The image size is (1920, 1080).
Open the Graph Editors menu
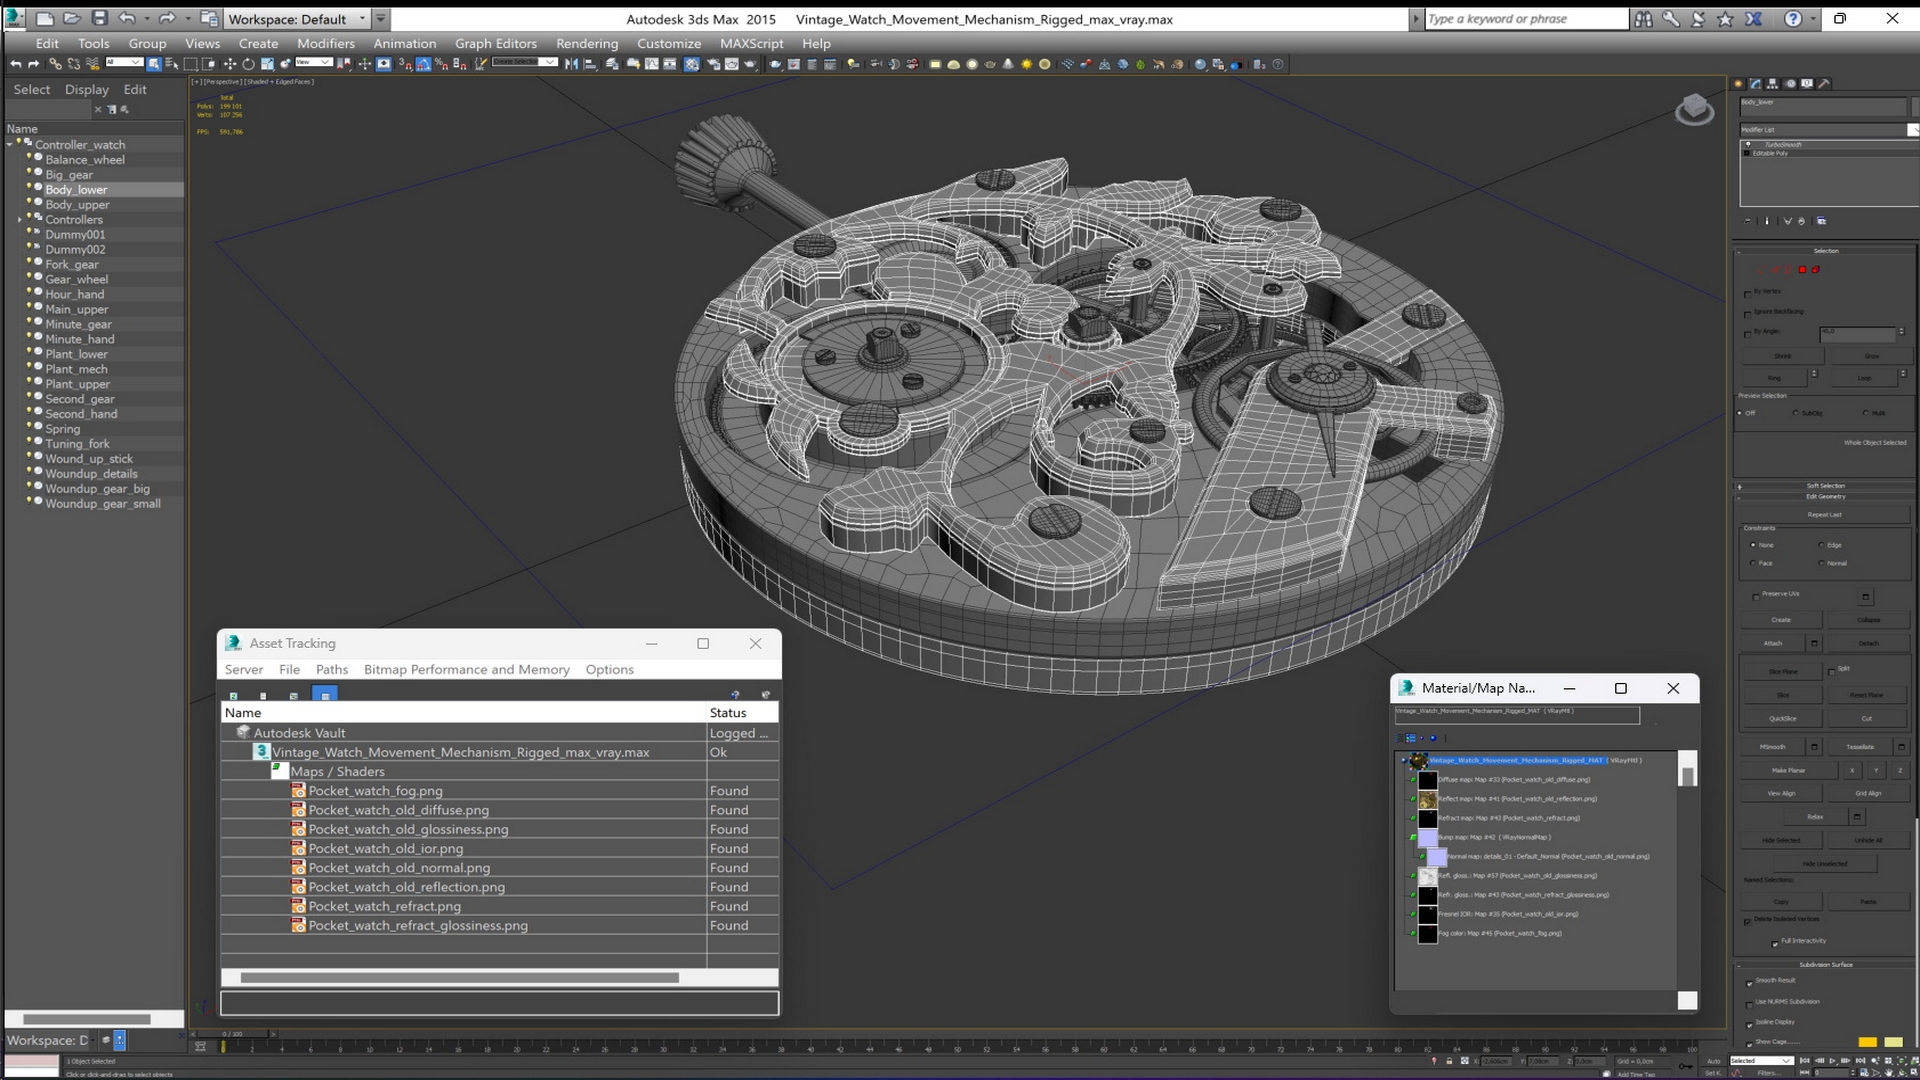(x=496, y=43)
